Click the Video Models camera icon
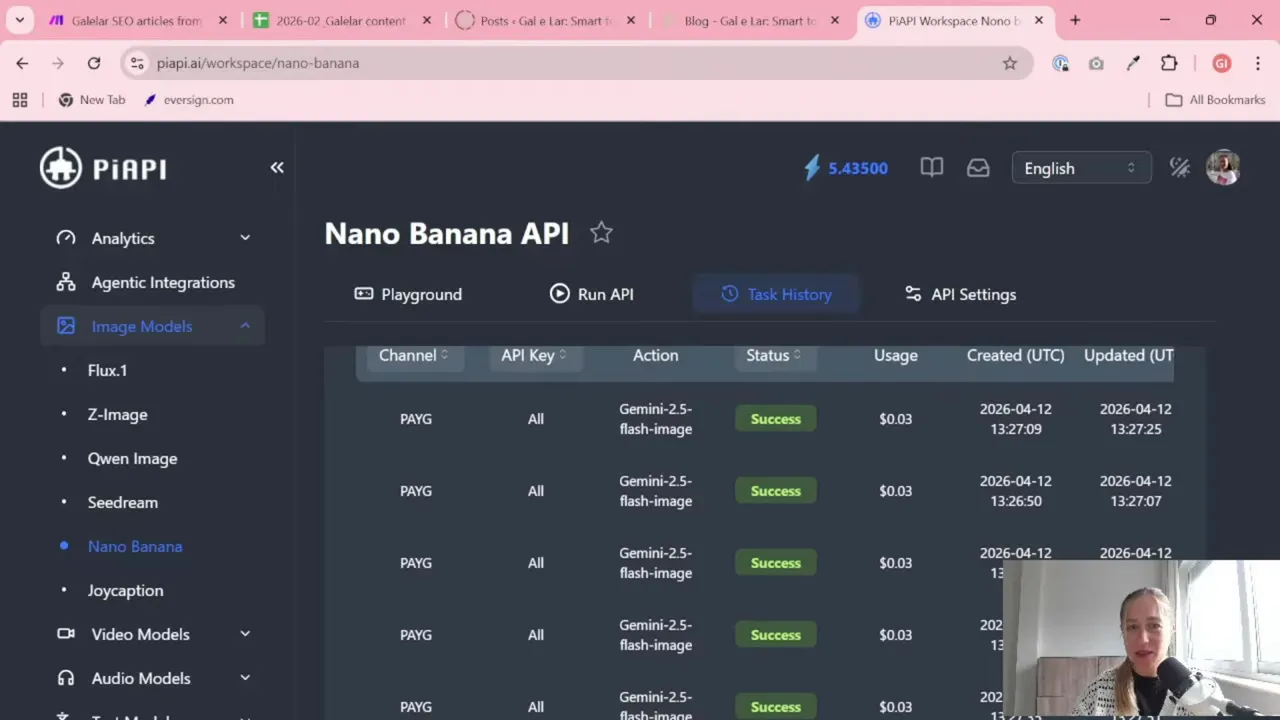The image size is (1280, 720). click(66, 634)
